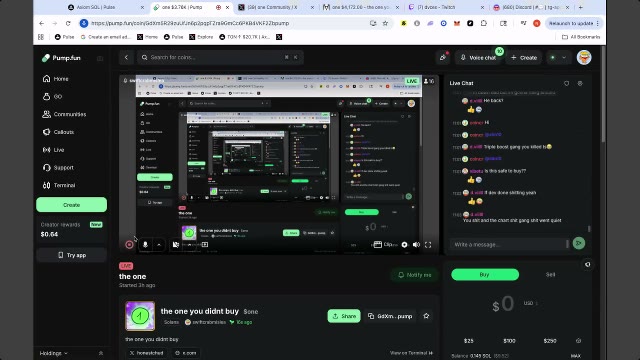Viewport: 640px width, 360px height.
Task: Select the Sell tab
Action: click(550, 275)
